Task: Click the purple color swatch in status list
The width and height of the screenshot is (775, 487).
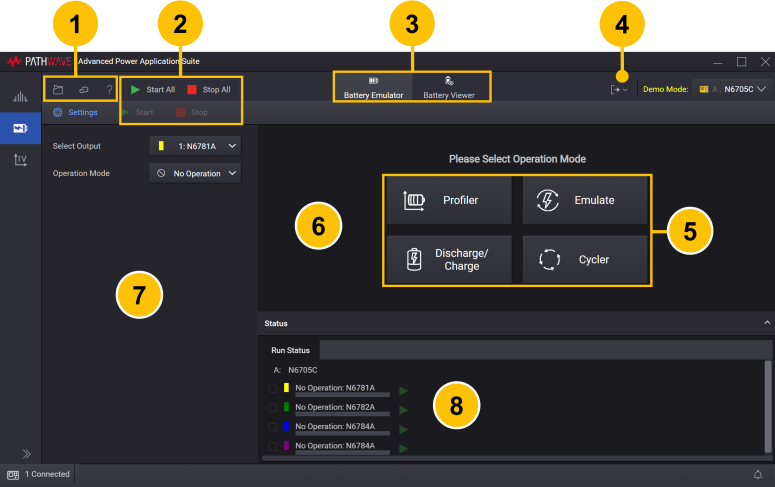Action: pos(286,446)
